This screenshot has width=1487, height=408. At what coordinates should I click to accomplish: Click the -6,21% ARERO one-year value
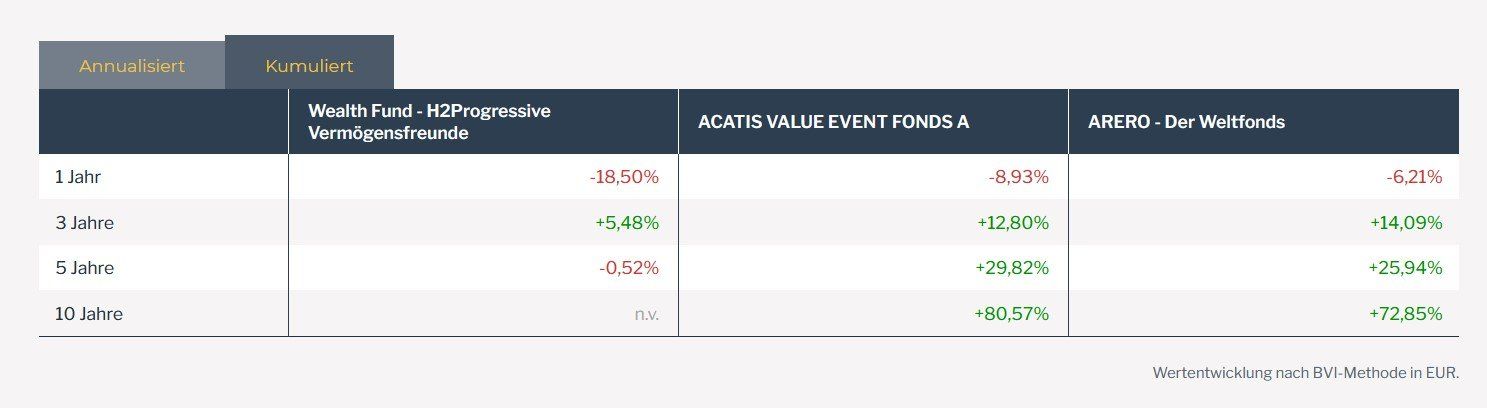pos(1413,177)
